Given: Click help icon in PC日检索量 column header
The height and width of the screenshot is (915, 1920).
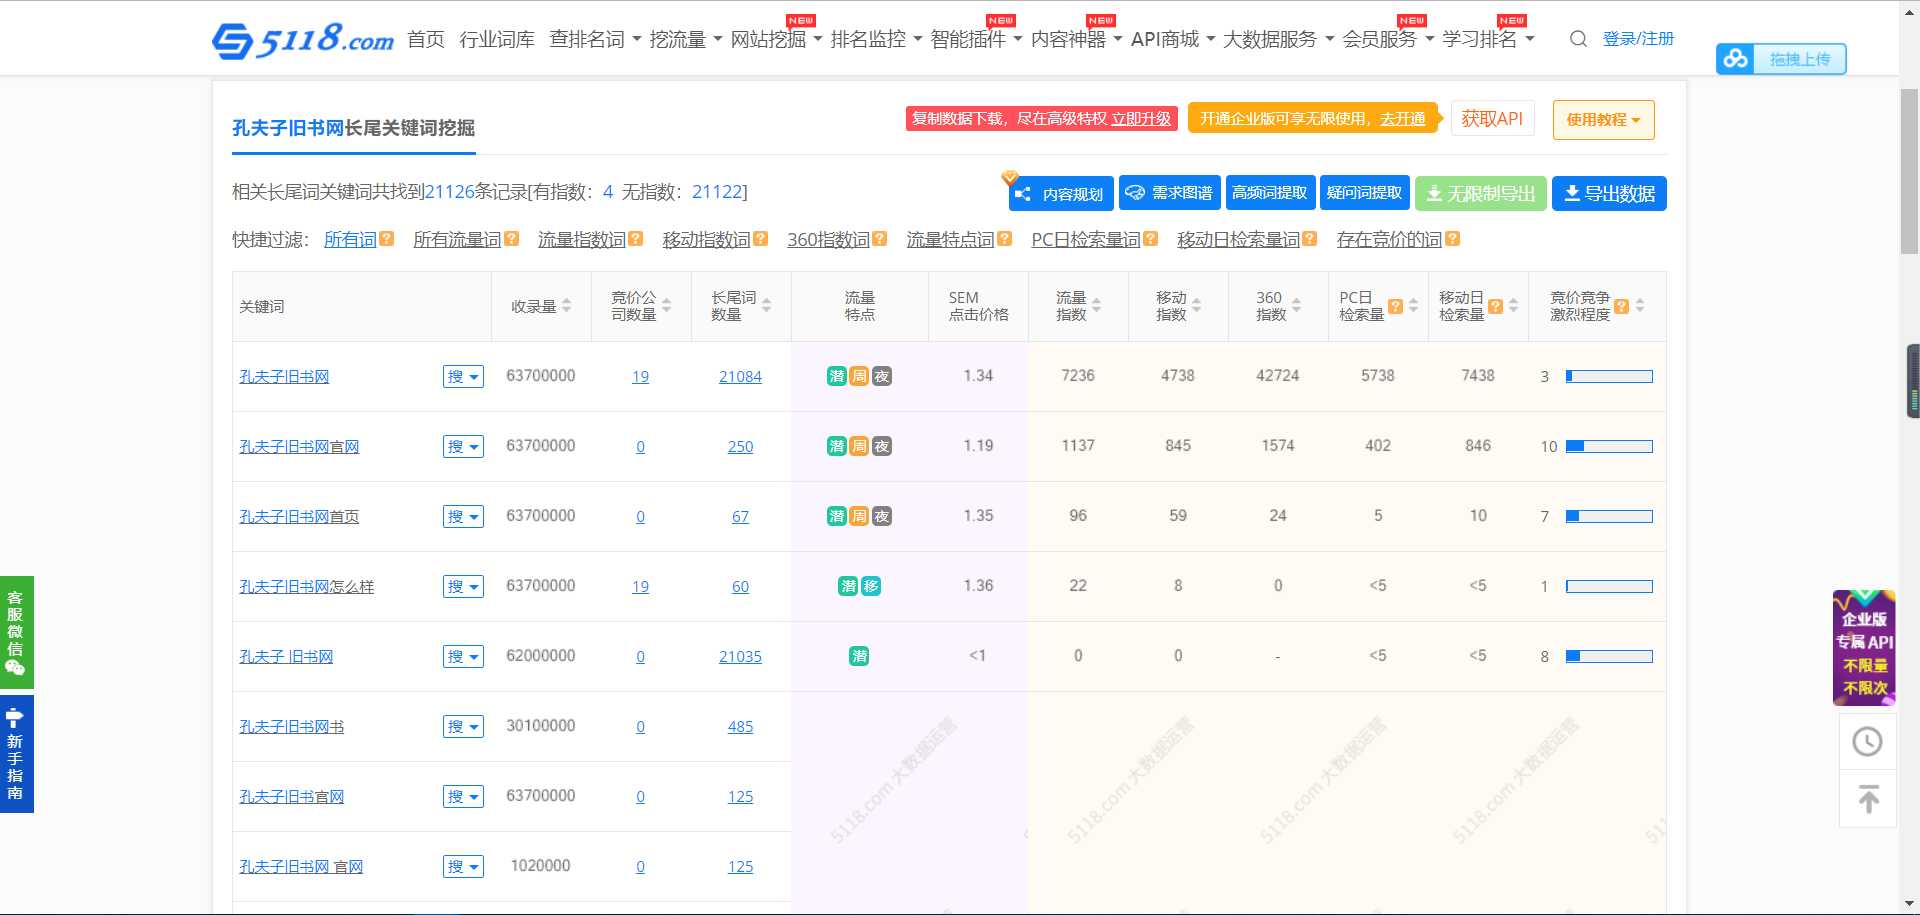Looking at the screenshot, I should 1396,306.
